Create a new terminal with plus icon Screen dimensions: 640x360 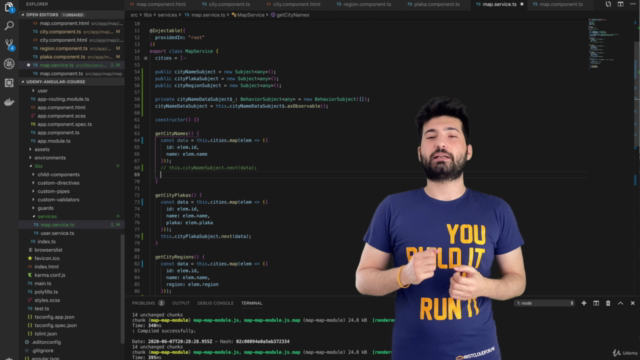584,303
